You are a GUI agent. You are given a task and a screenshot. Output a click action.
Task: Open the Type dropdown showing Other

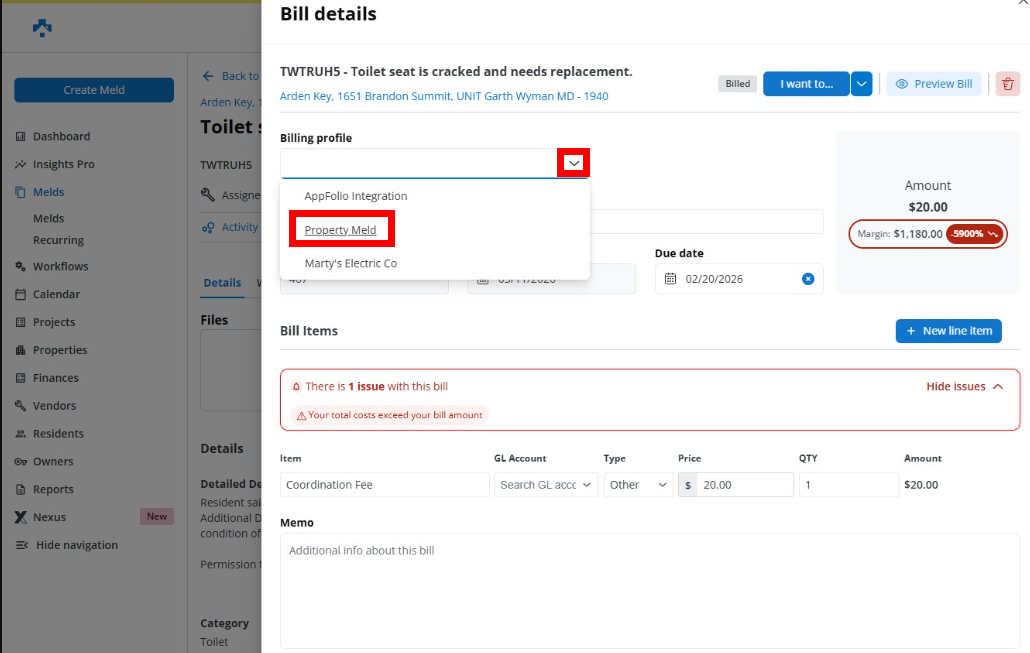point(637,485)
